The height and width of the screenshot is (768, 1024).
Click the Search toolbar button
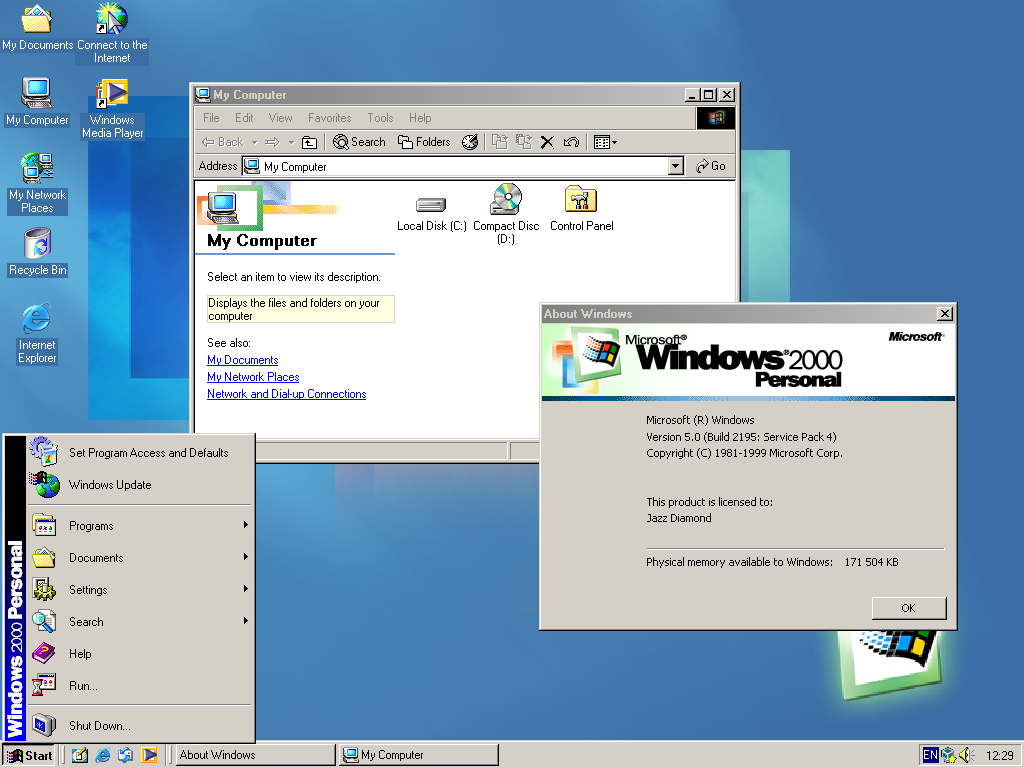coord(359,142)
